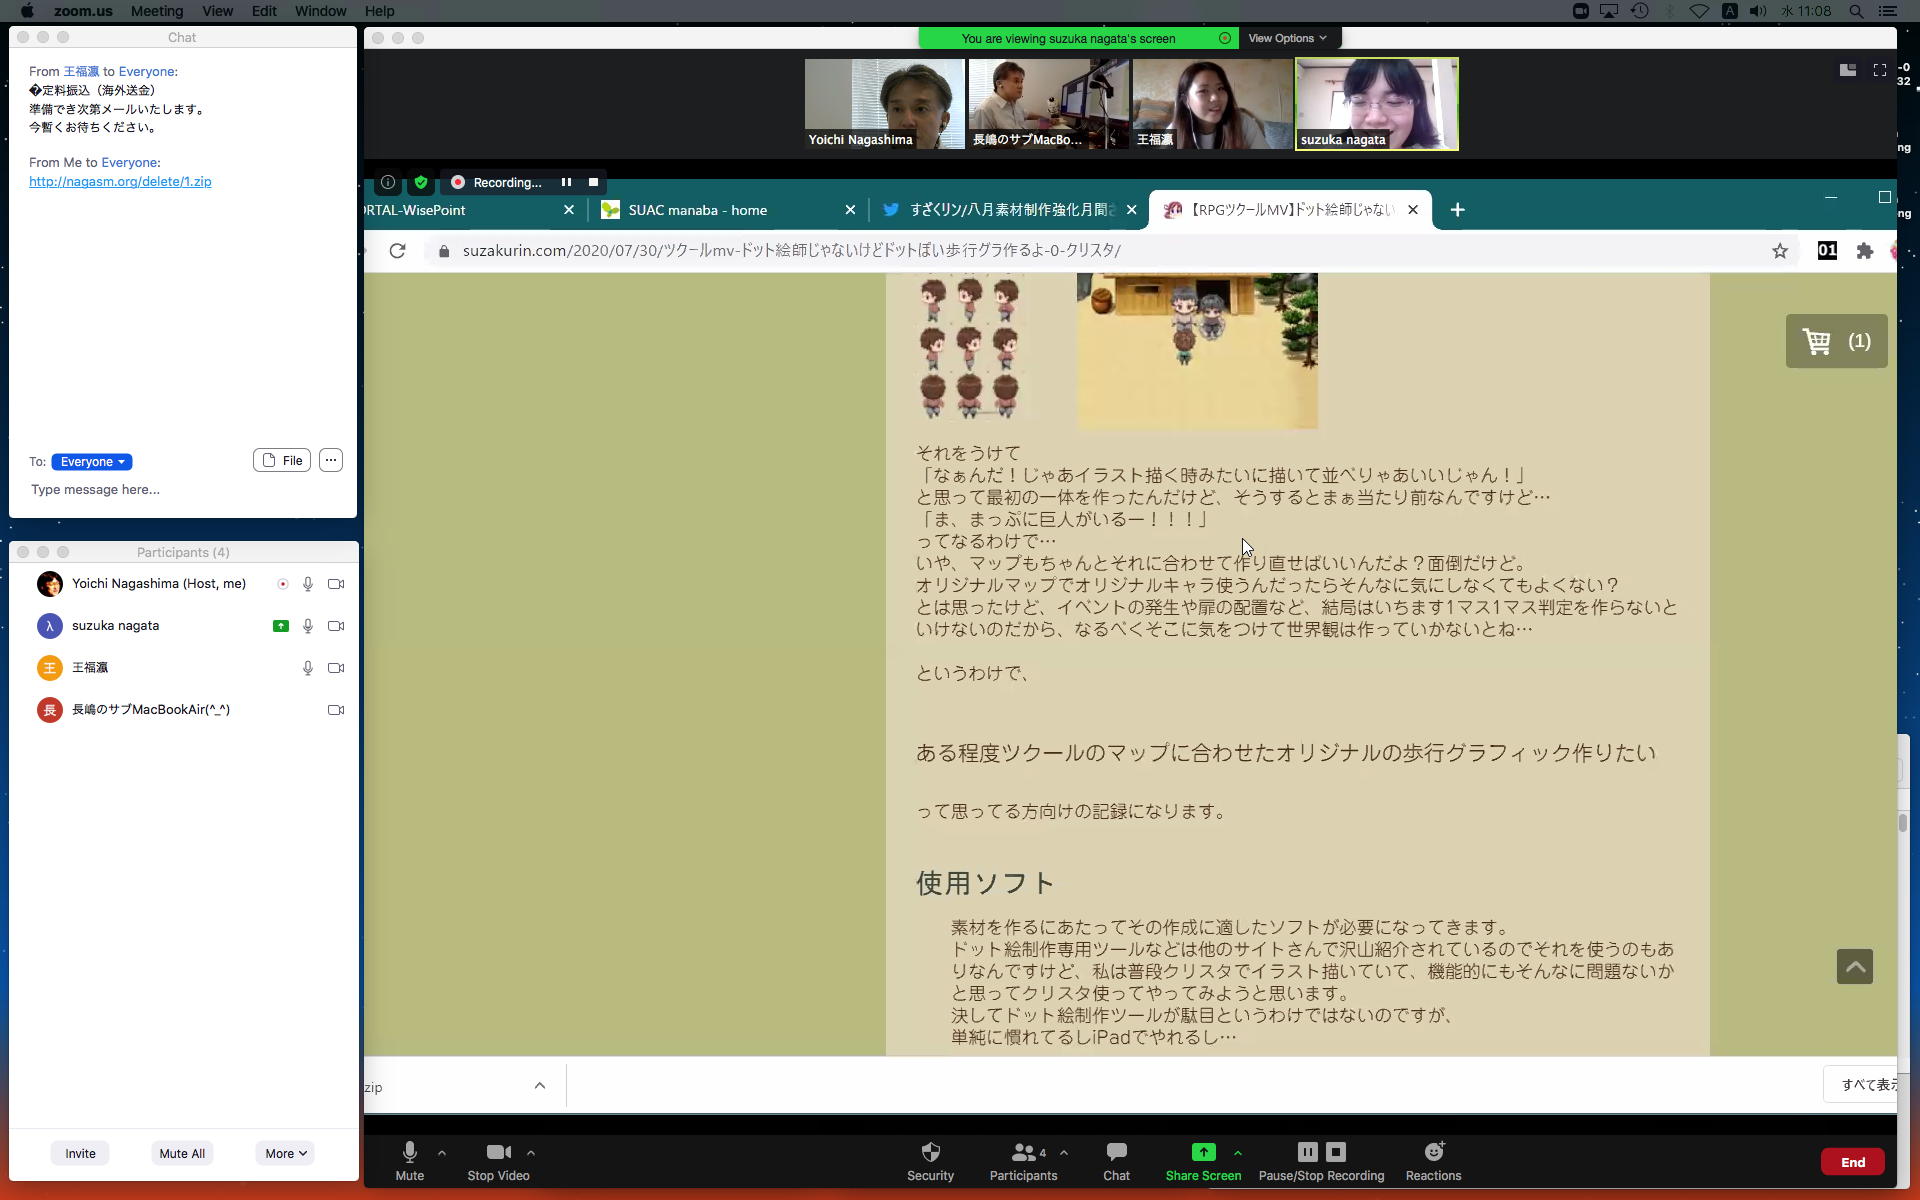
Task: Click the shopping cart icon
Action: [1816, 342]
